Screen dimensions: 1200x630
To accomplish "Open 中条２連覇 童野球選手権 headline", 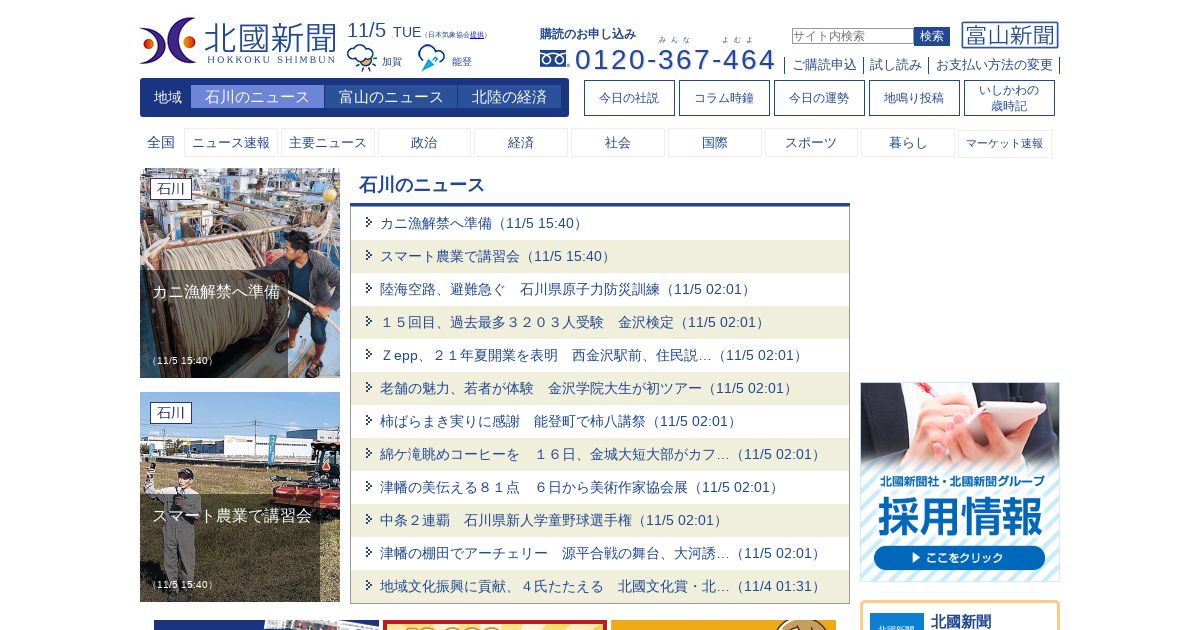I will (x=553, y=520).
